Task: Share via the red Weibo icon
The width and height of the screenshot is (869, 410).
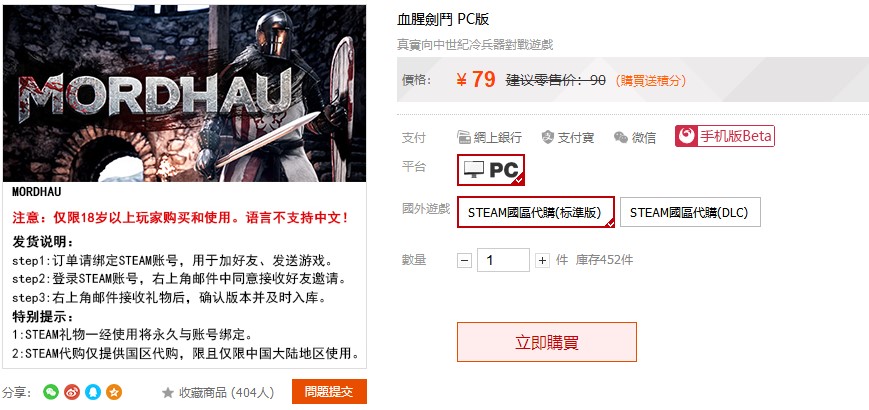Action: tap(72, 392)
